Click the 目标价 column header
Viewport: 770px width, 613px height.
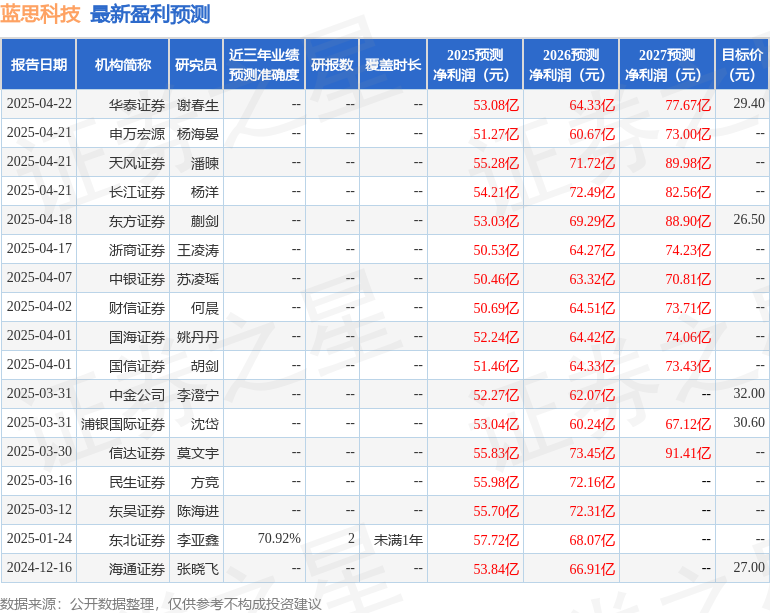point(742,64)
